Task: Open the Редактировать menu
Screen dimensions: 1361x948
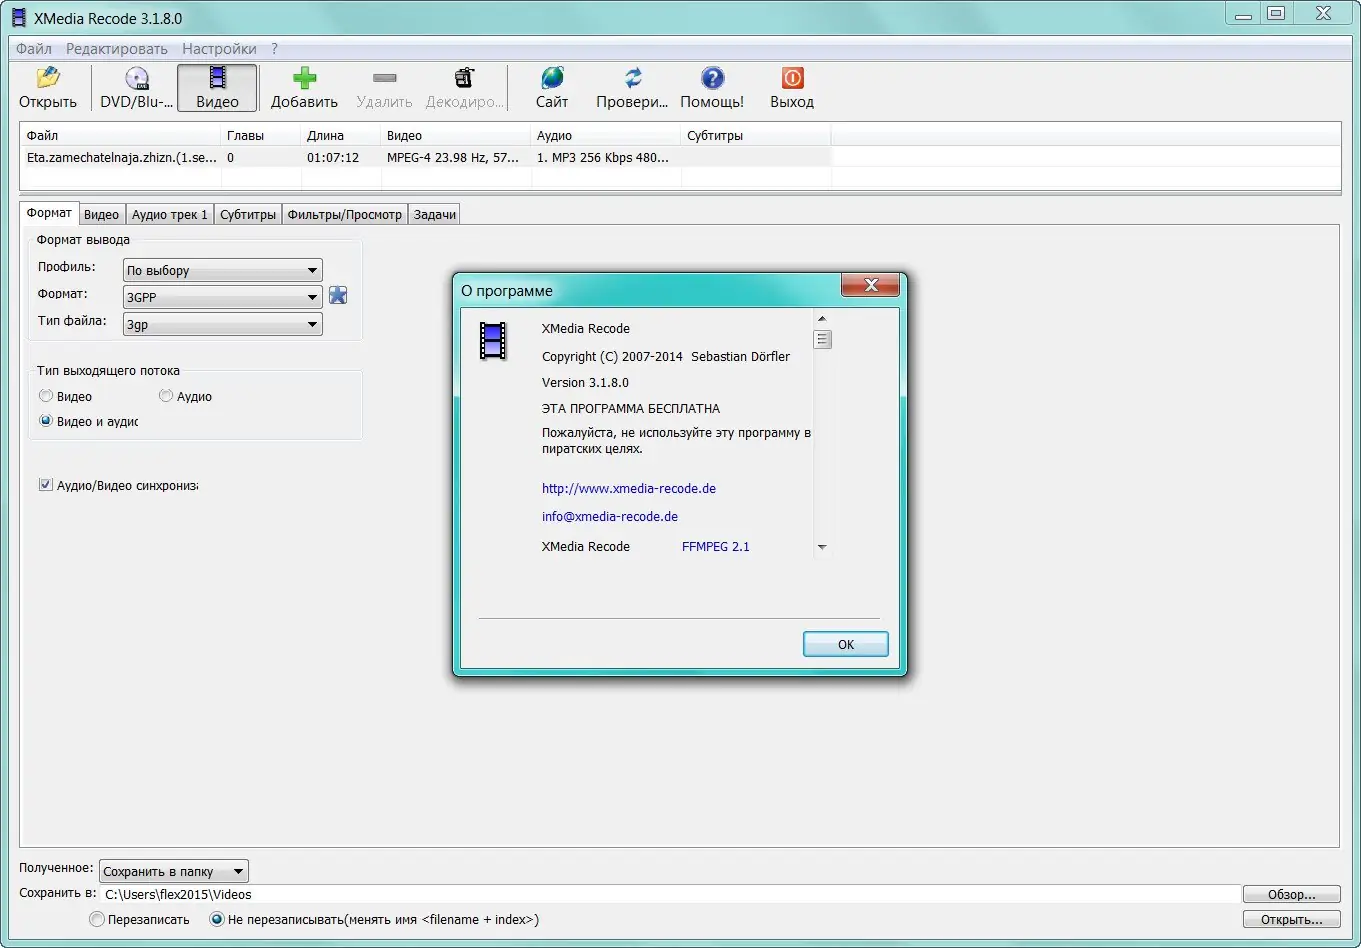Action: (x=117, y=48)
